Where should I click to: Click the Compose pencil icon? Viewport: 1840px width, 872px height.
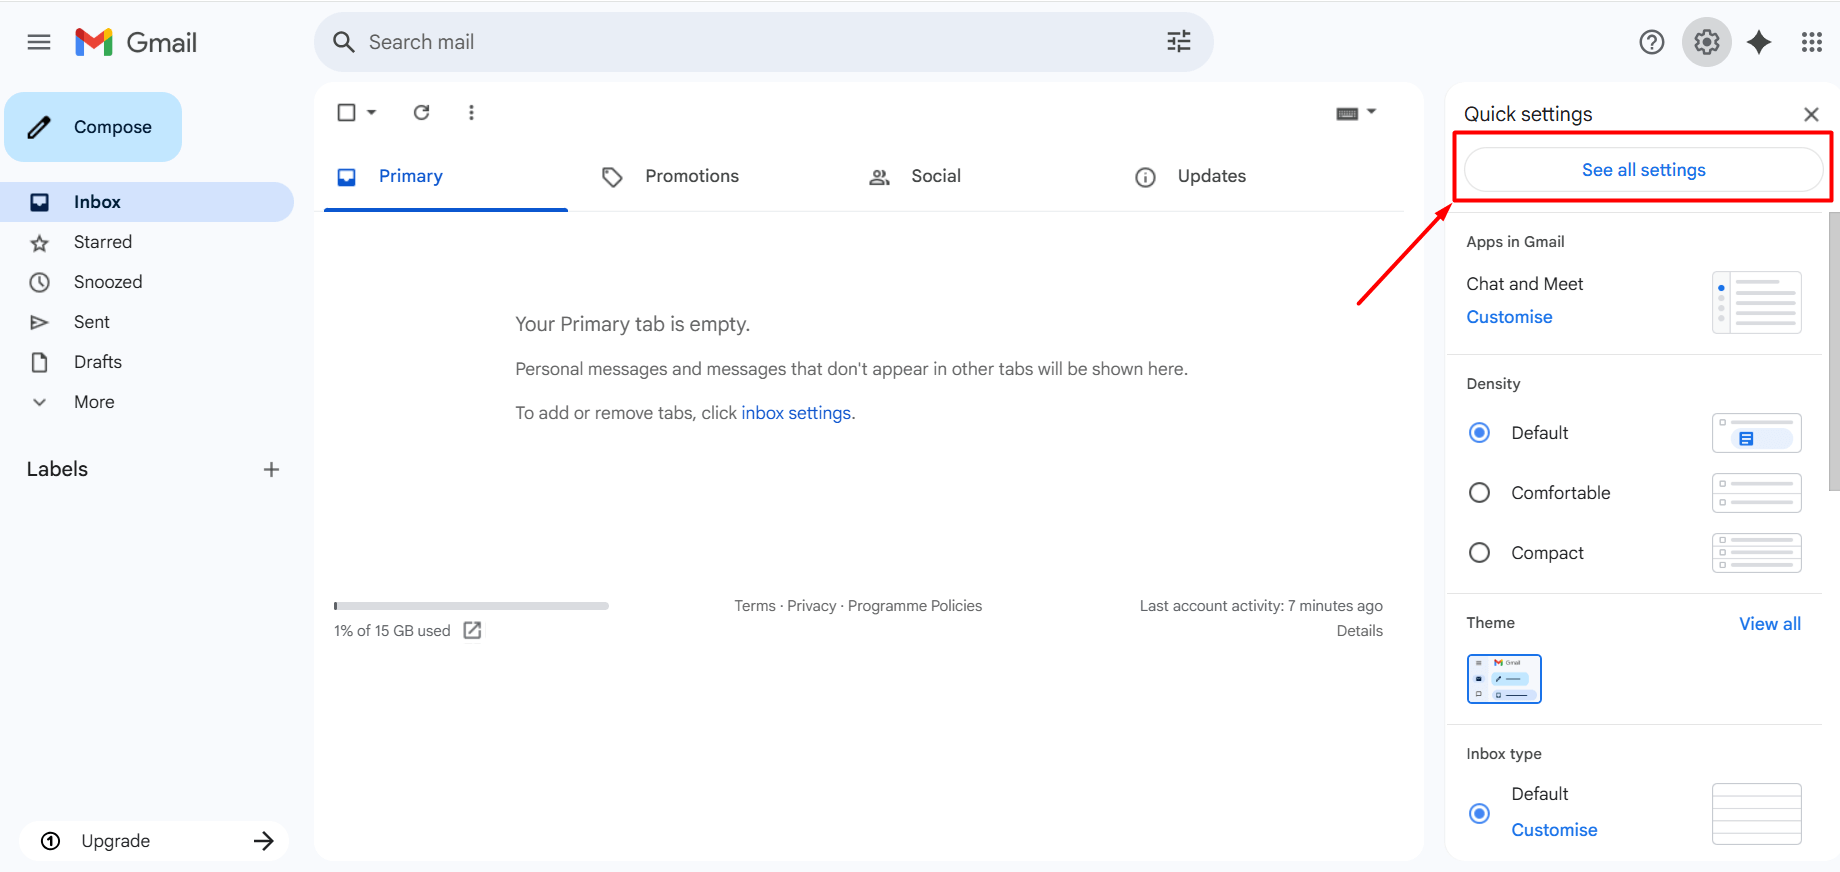pyautogui.click(x=39, y=127)
